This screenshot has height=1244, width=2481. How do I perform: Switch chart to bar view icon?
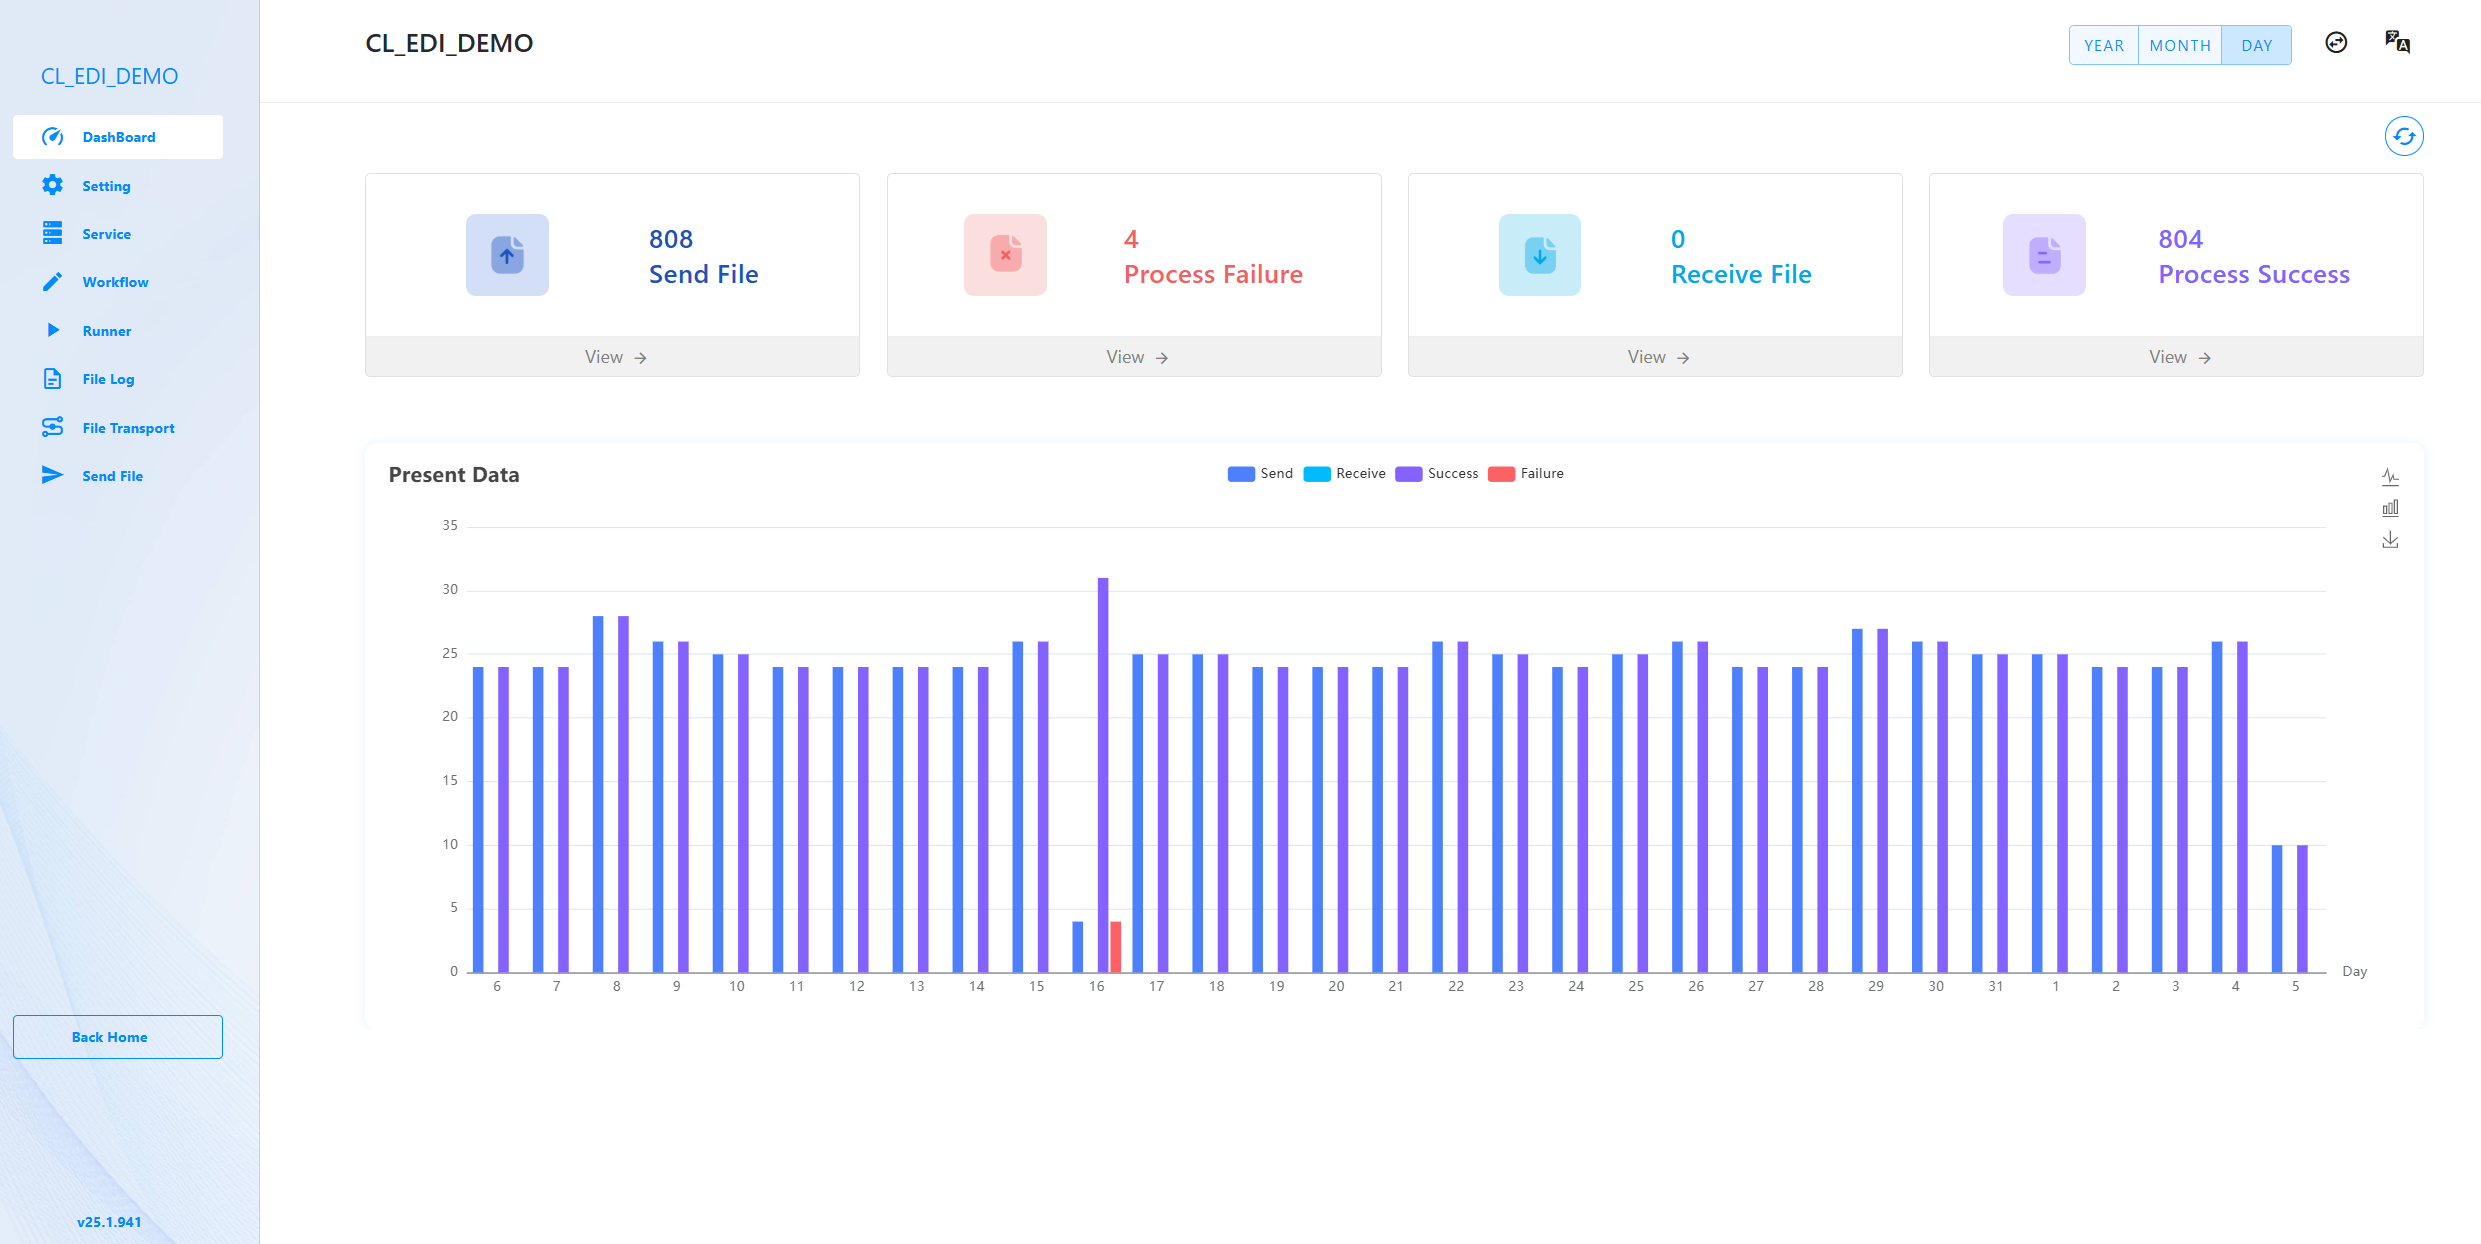pyautogui.click(x=2390, y=508)
